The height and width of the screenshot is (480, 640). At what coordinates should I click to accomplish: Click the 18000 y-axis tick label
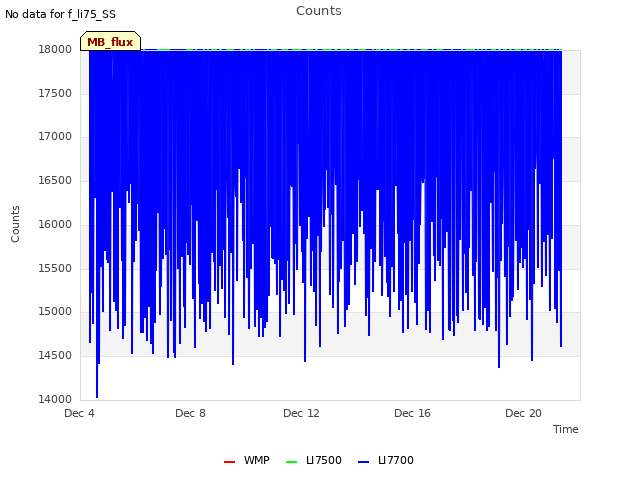(55, 49)
